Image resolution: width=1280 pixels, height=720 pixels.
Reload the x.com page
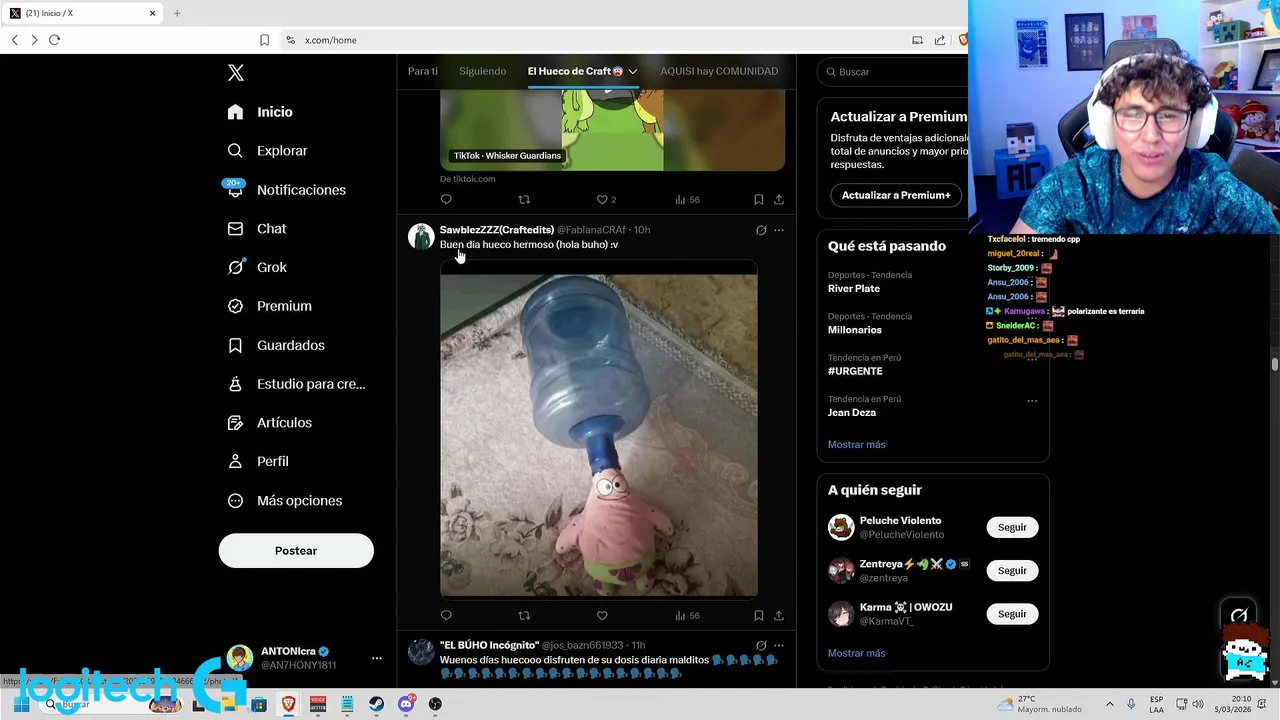point(54,40)
